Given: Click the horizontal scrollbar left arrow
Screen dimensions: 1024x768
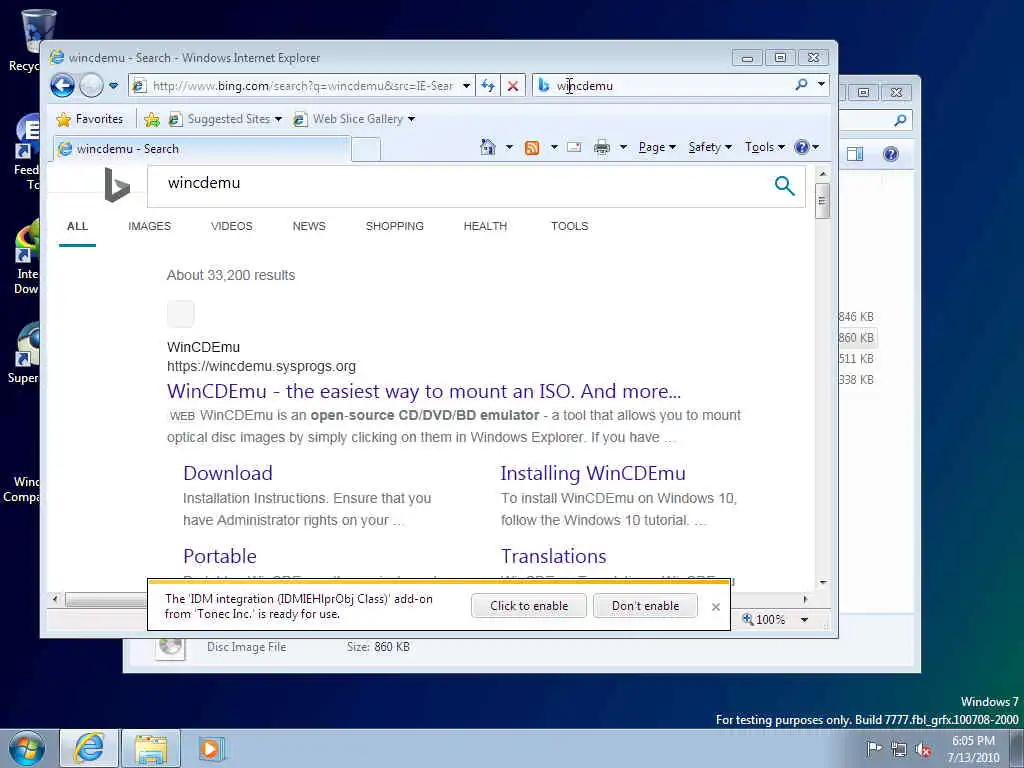Looking at the screenshot, I should click(x=56, y=598).
